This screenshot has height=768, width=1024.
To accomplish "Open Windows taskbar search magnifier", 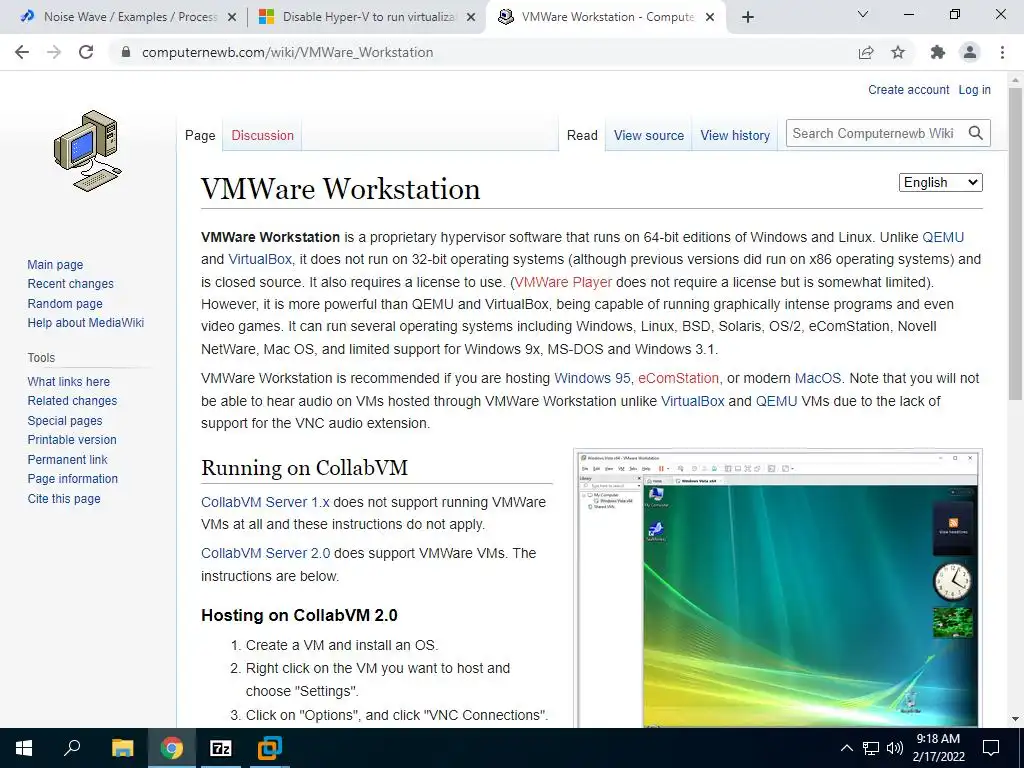I will coord(72,748).
